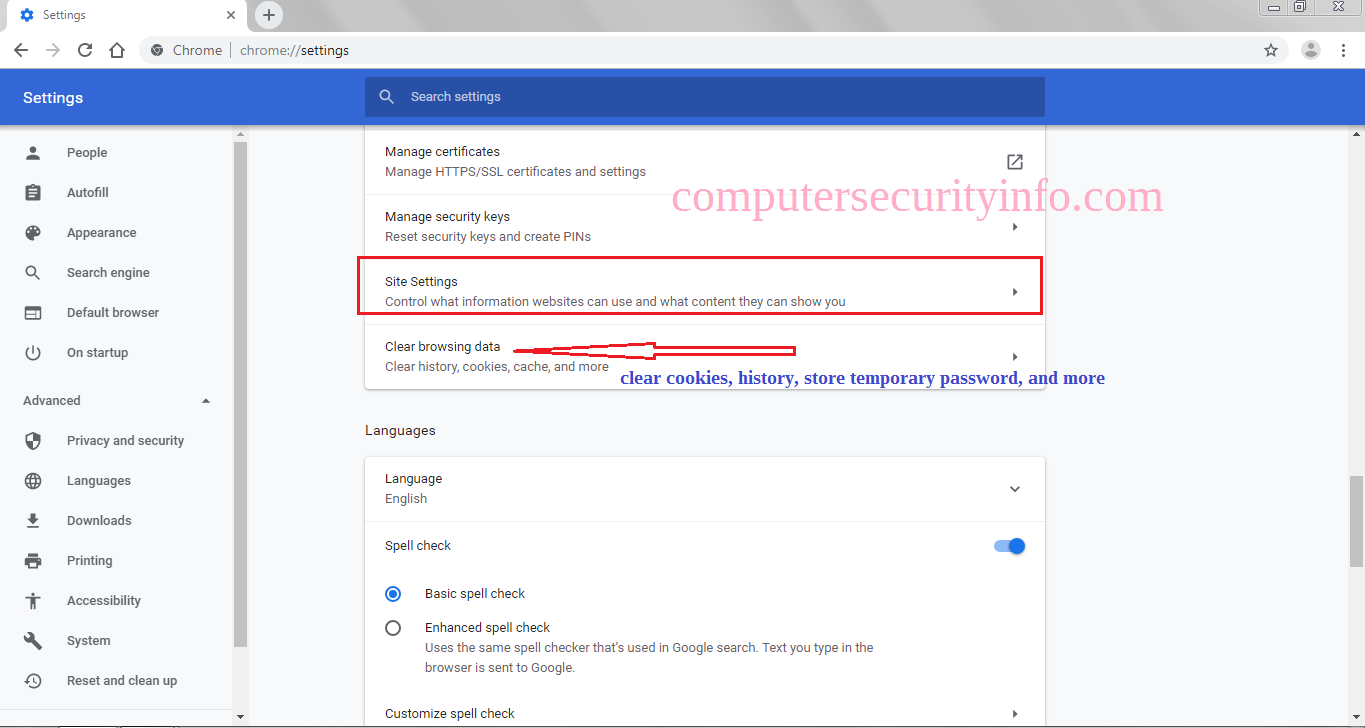This screenshot has height=728, width=1365.
Task: Click the Settings header title
Action: (53, 98)
